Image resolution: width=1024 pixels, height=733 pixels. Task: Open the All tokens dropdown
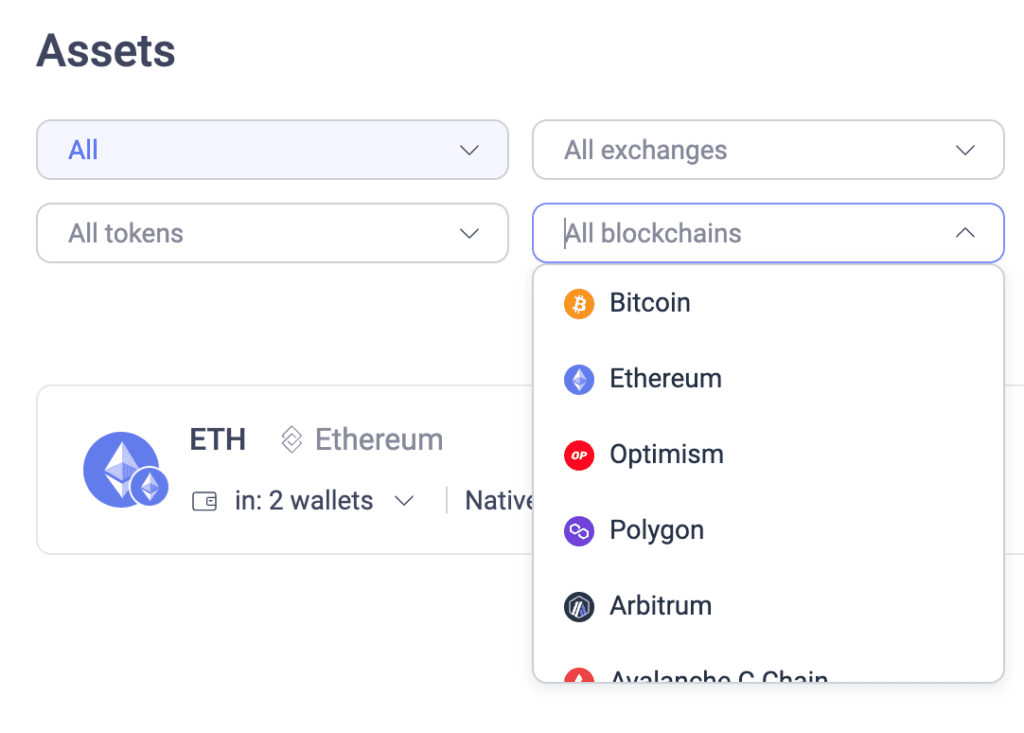pos(272,233)
